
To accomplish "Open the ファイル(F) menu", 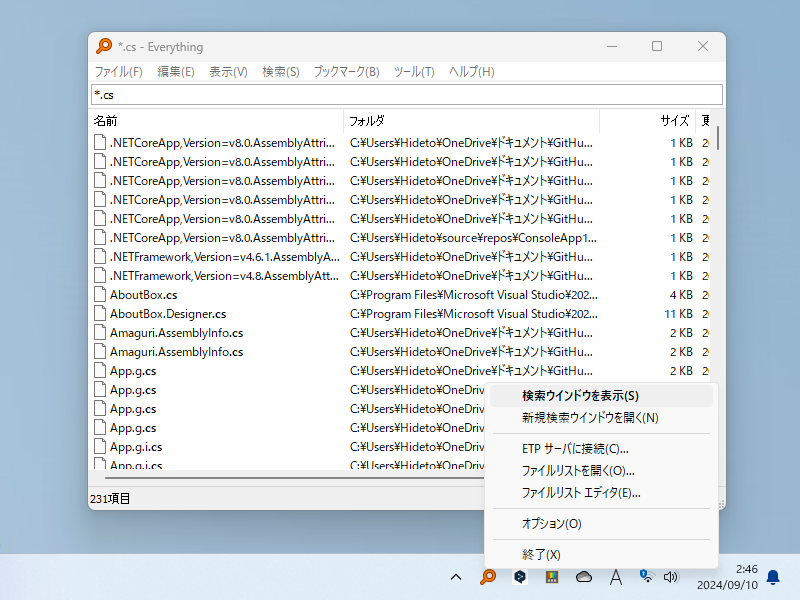I will click(120, 71).
